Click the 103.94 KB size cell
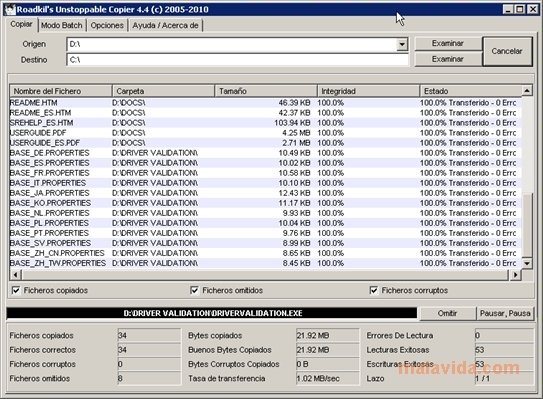The width and height of the screenshot is (543, 399). (292, 123)
